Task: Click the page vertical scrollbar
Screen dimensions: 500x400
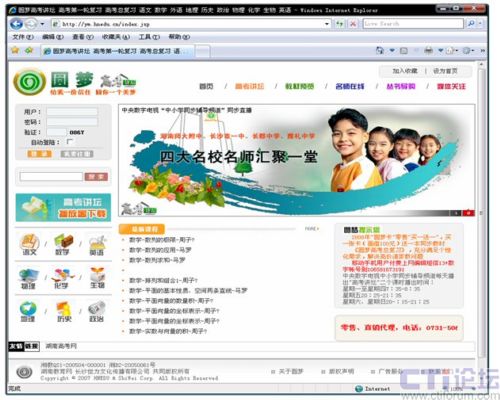Action: (481, 210)
